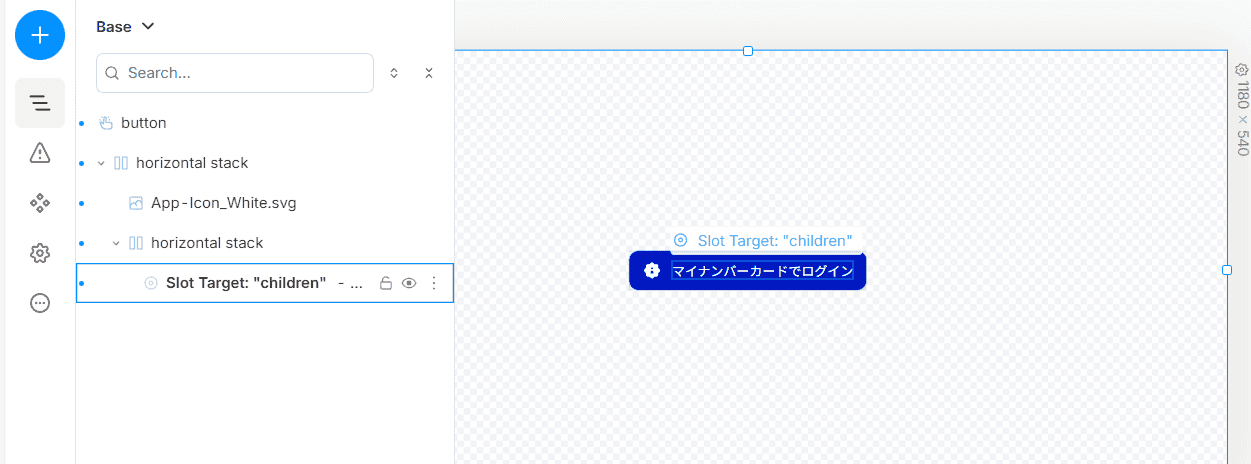Collapse the first horizontal stack row
This screenshot has width=1251, height=464.
[x=101, y=163]
